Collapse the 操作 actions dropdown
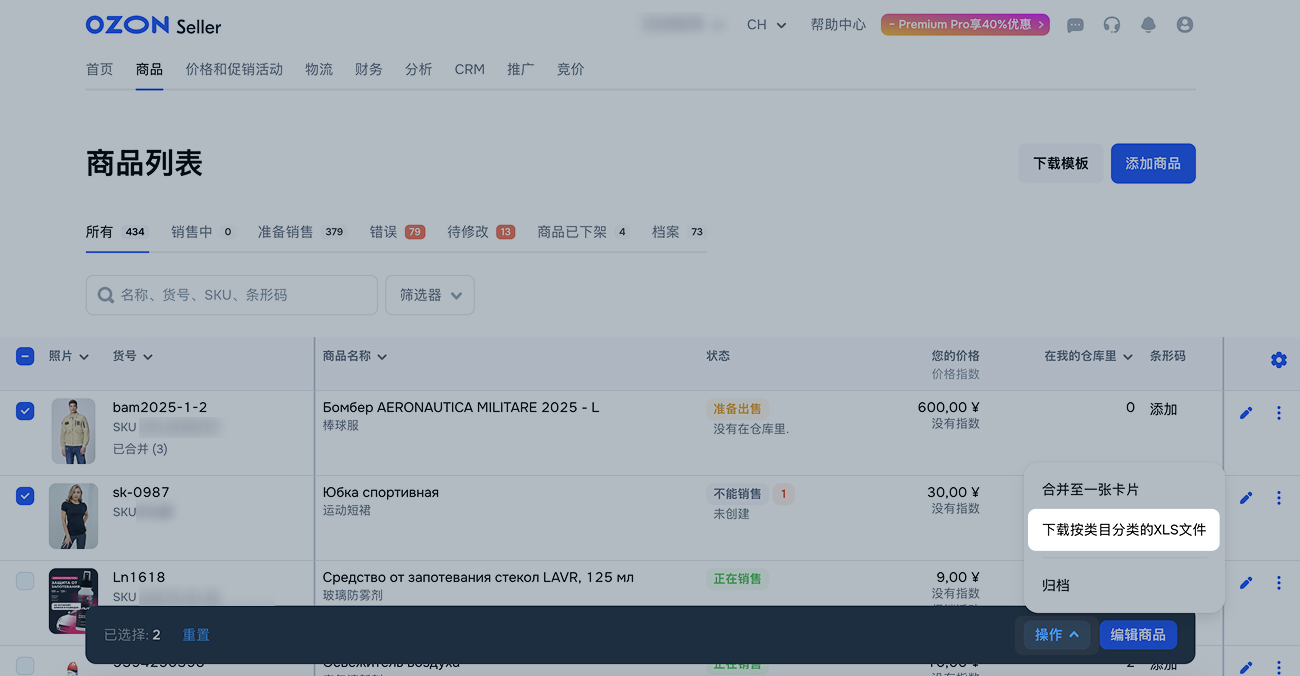Viewport: 1300px width, 676px height. [x=1056, y=635]
